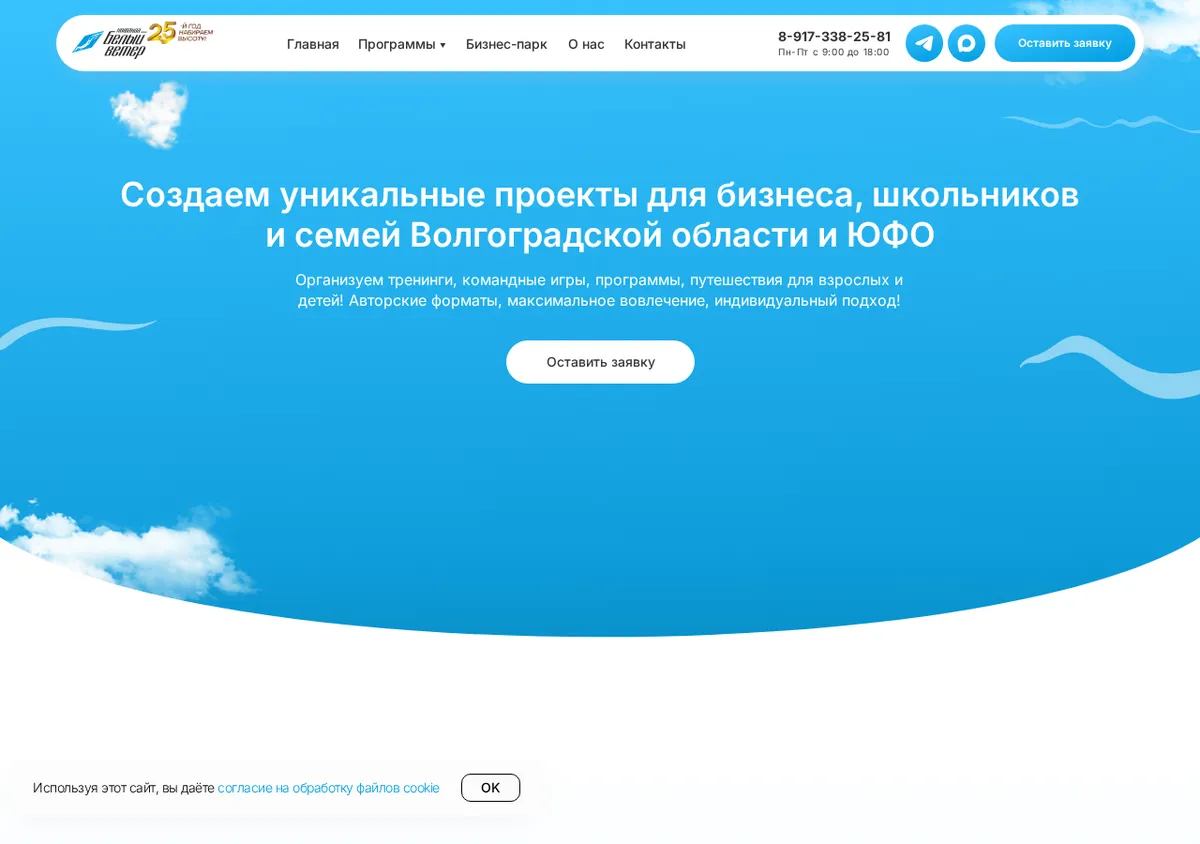This screenshot has width=1200, height=844.
Task: Open the cookie processing consent link
Action: click(329, 788)
